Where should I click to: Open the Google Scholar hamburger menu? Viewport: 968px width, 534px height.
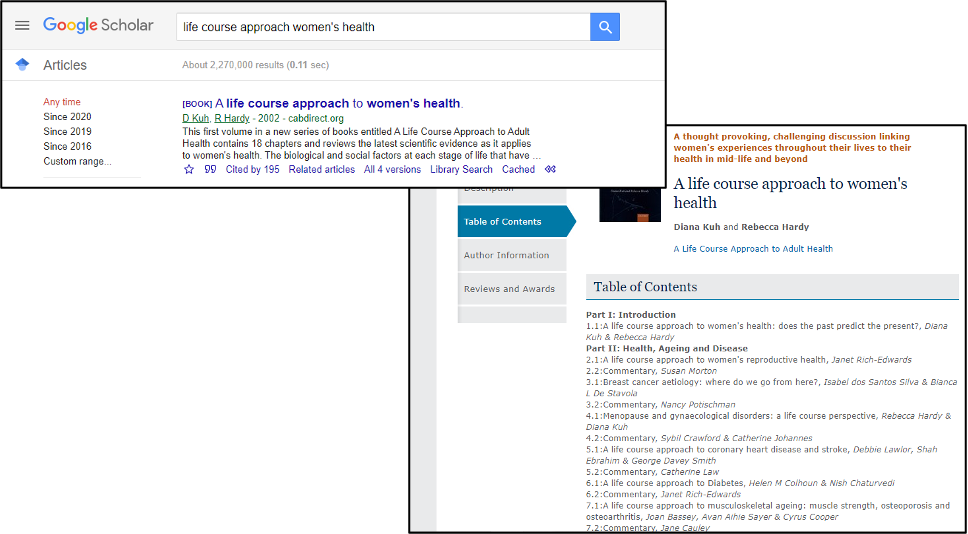[22, 26]
